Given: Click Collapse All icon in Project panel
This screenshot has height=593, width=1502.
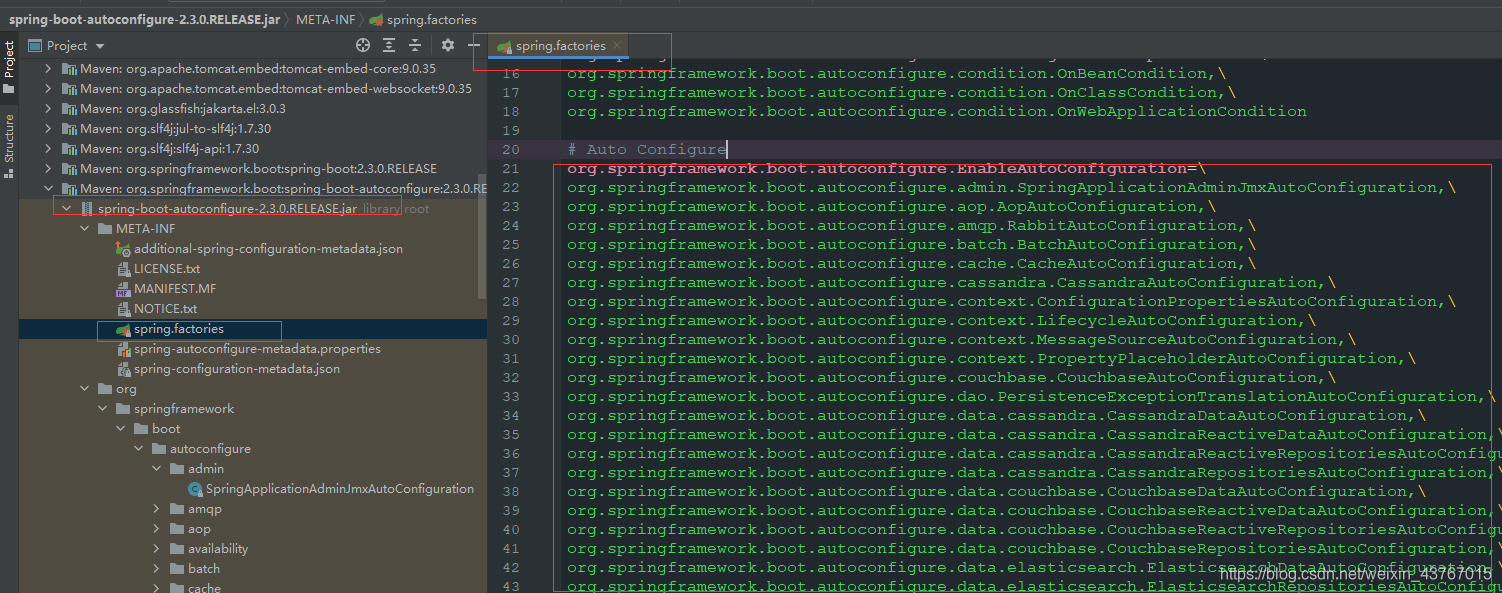Looking at the screenshot, I should (415, 45).
